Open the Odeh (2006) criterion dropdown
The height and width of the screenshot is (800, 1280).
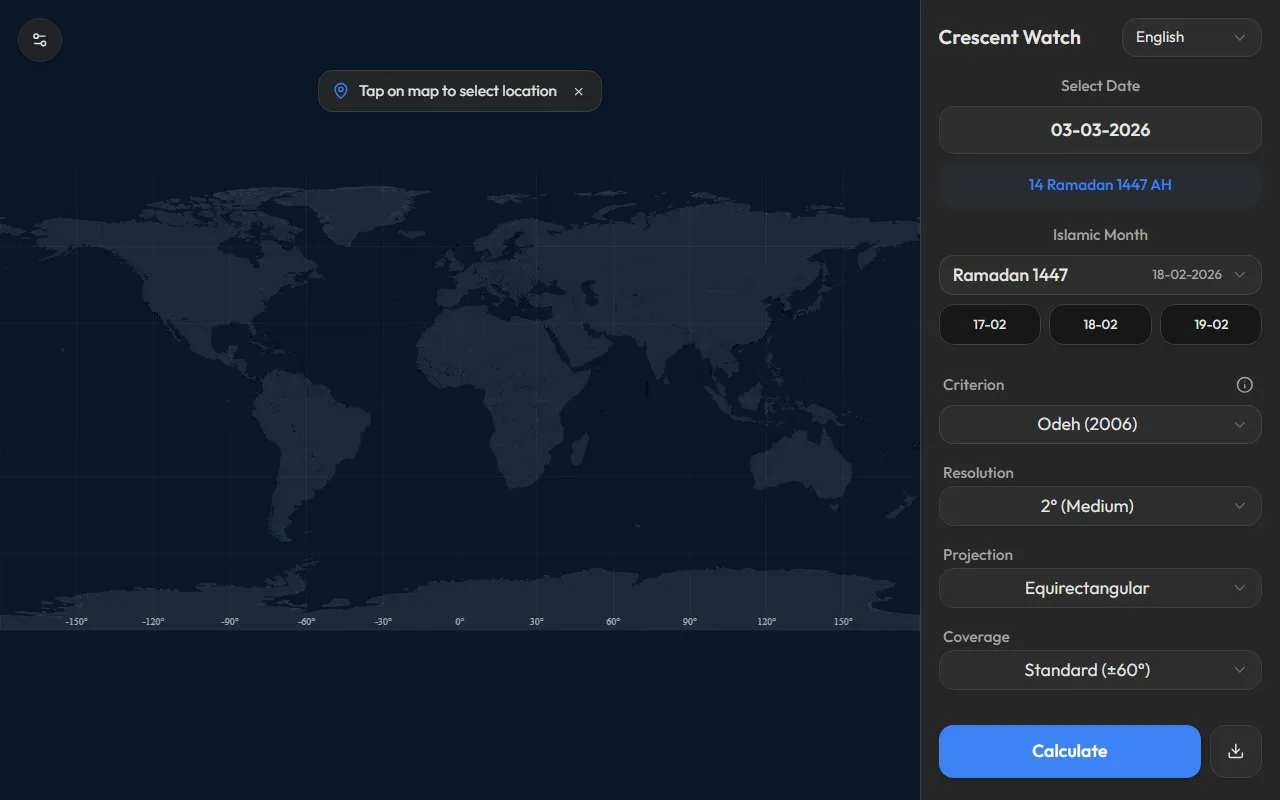(x=1100, y=424)
